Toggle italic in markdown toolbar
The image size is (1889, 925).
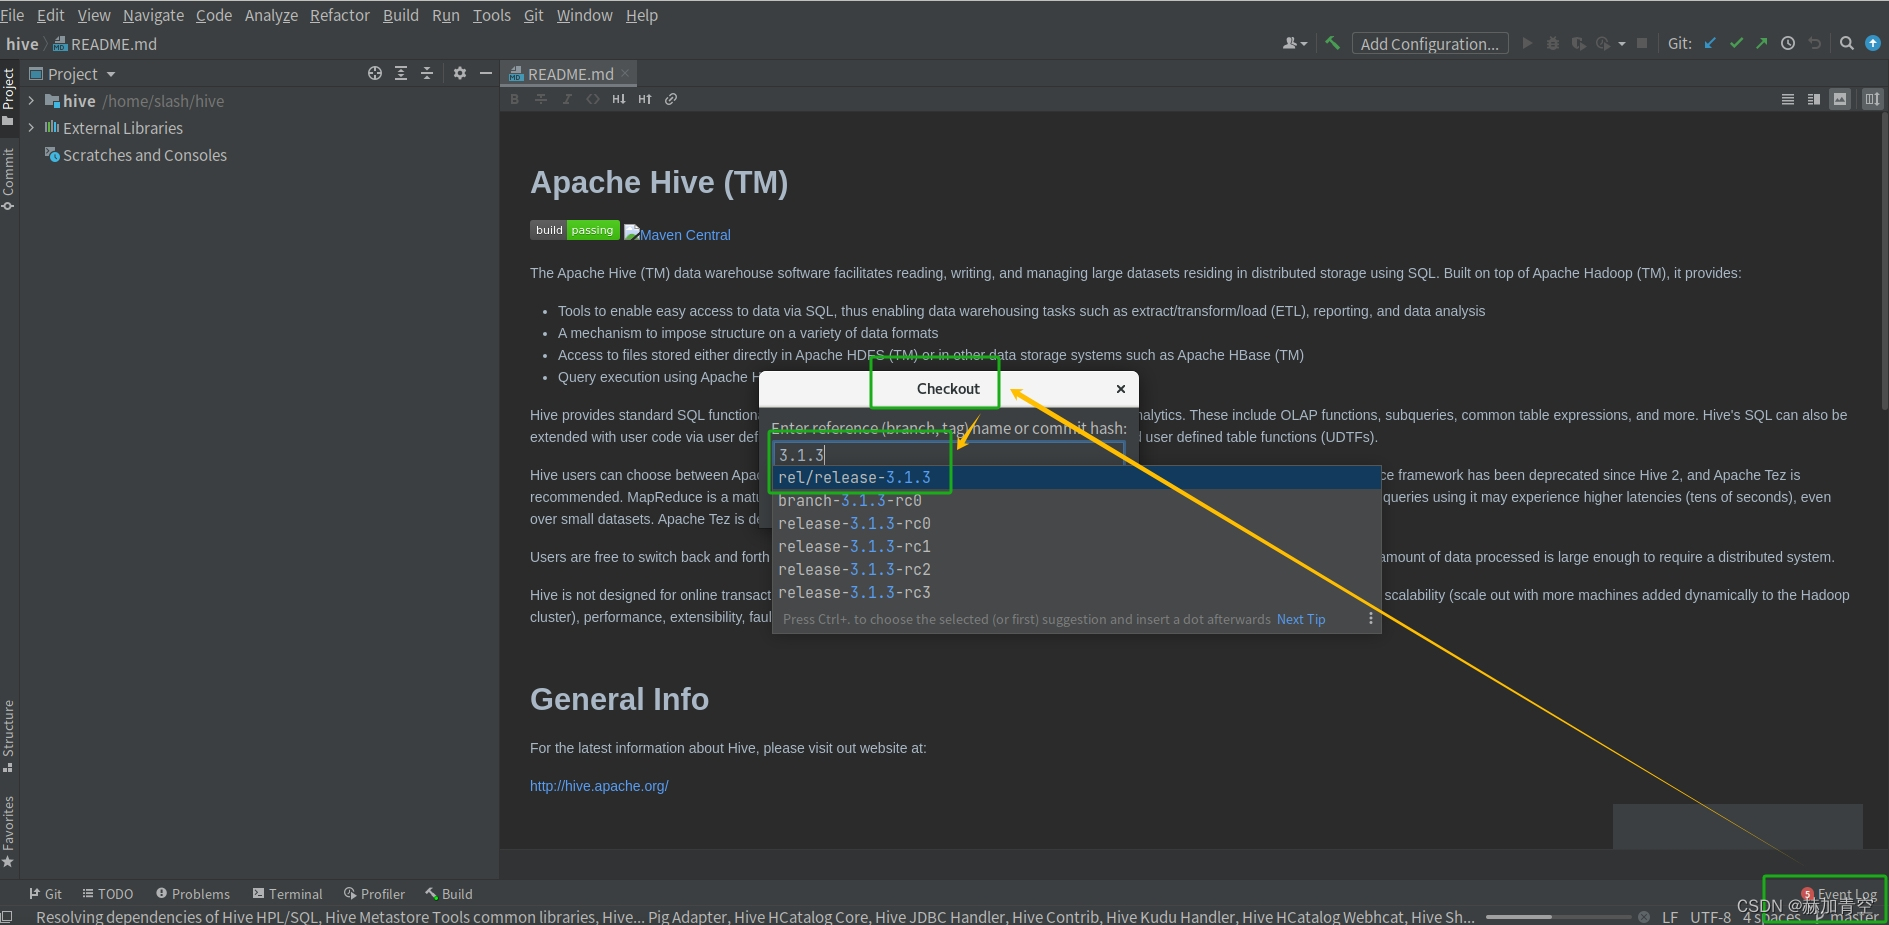tap(567, 99)
